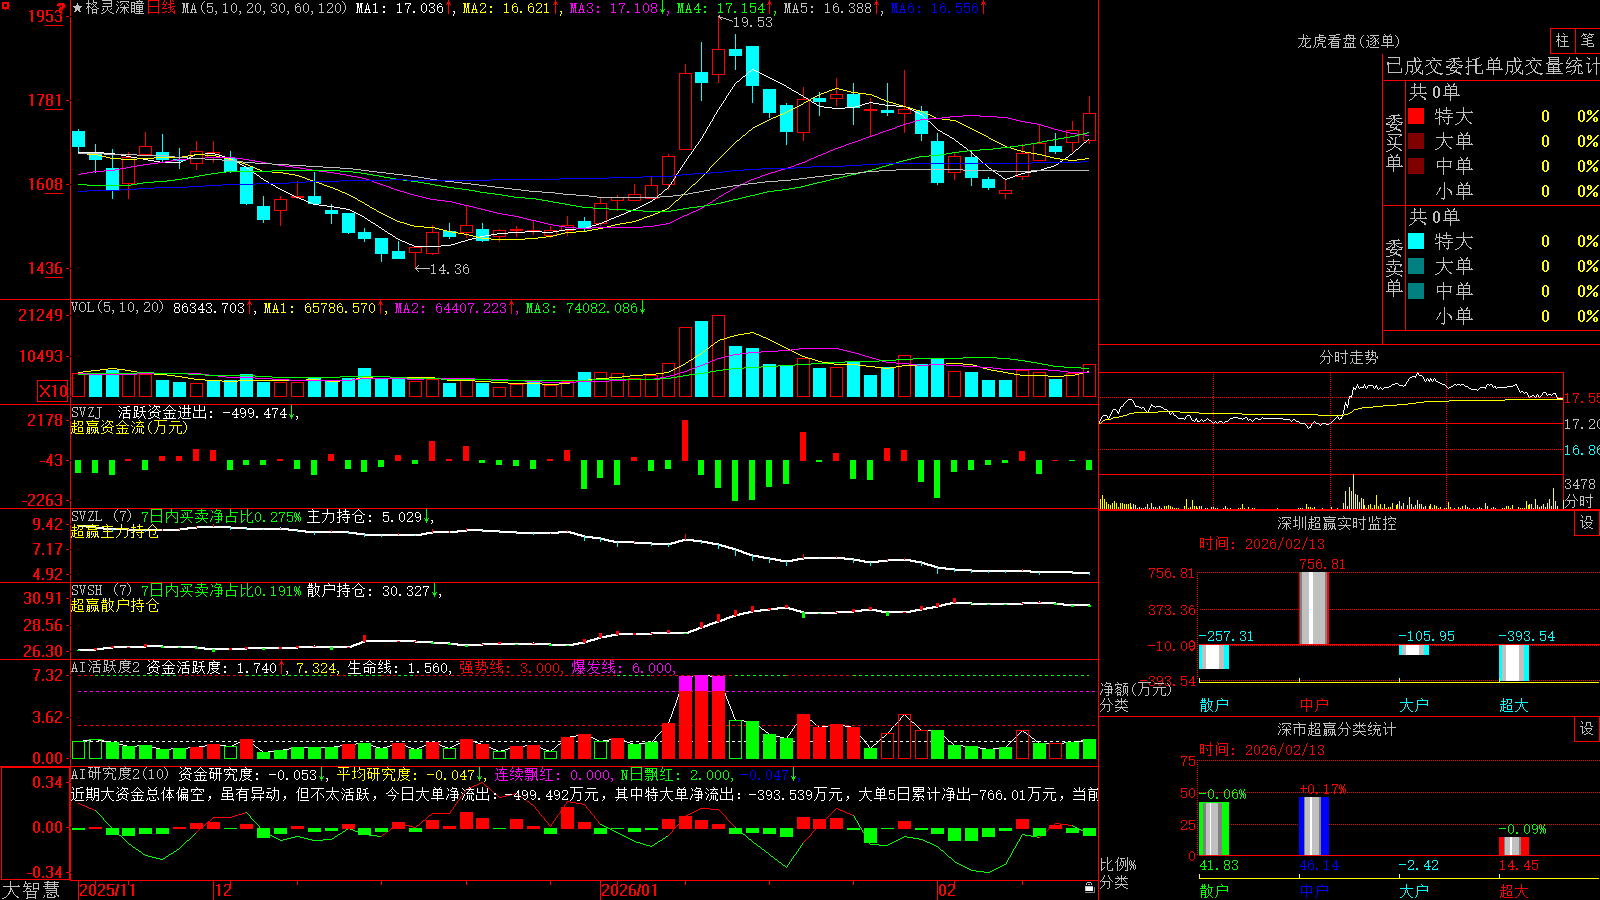The width and height of the screenshot is (1600, 900).
Task: Click the 委卖单 vertical label
Action: pyautogui.click(x=1394, y=268)
